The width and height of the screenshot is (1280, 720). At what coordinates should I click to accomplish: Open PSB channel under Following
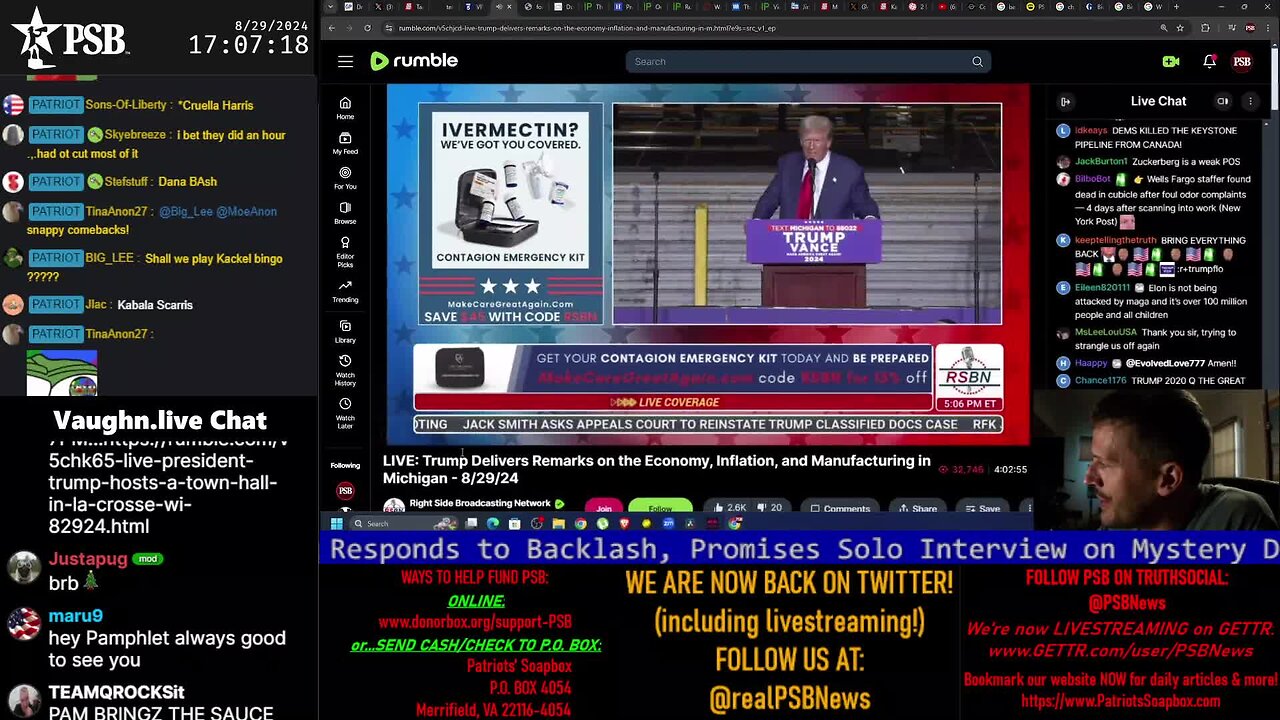pos(345,491)
